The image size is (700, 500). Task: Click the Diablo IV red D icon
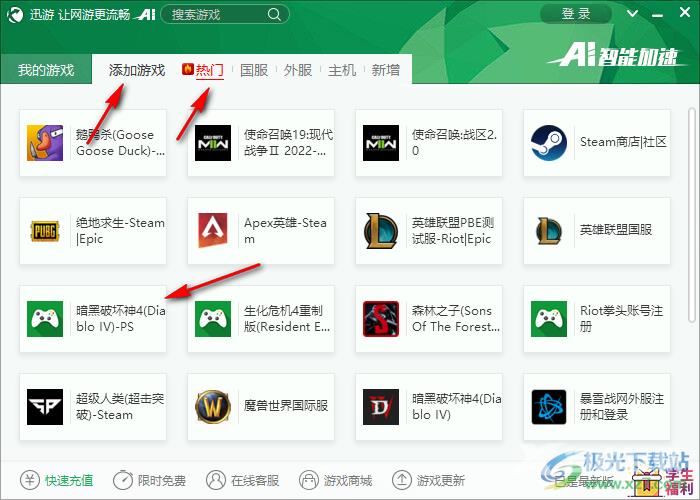(x=381, y=407)
